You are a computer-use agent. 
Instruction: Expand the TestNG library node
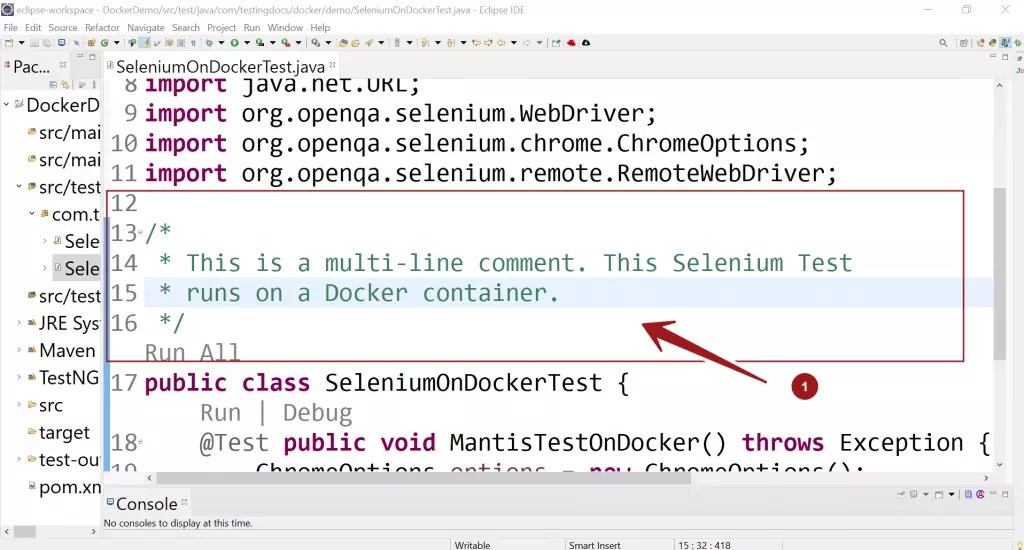[x=19, y=378]
